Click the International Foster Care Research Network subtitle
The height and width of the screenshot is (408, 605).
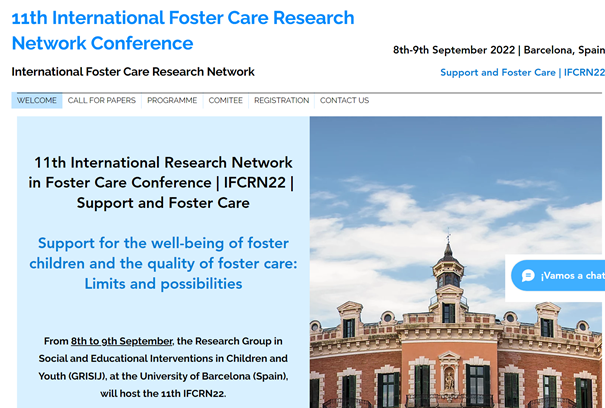click(x=133, y=72)
